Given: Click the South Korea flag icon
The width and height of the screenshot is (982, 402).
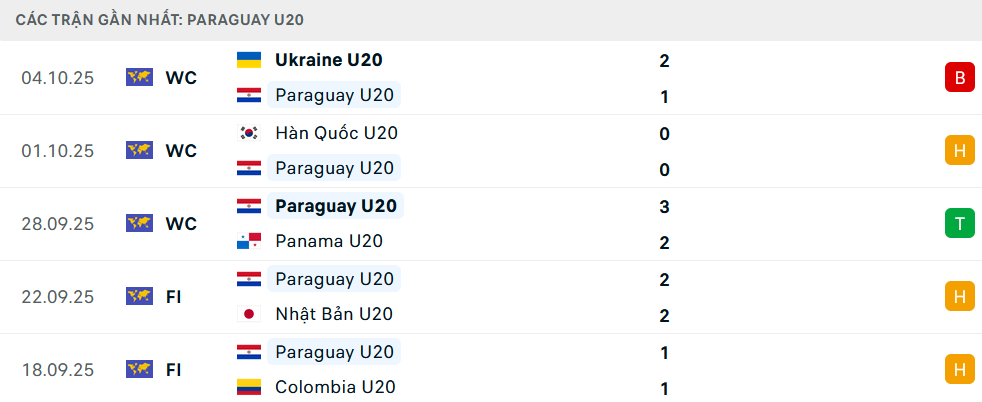Looking at the screenshot, I should 248,133.
